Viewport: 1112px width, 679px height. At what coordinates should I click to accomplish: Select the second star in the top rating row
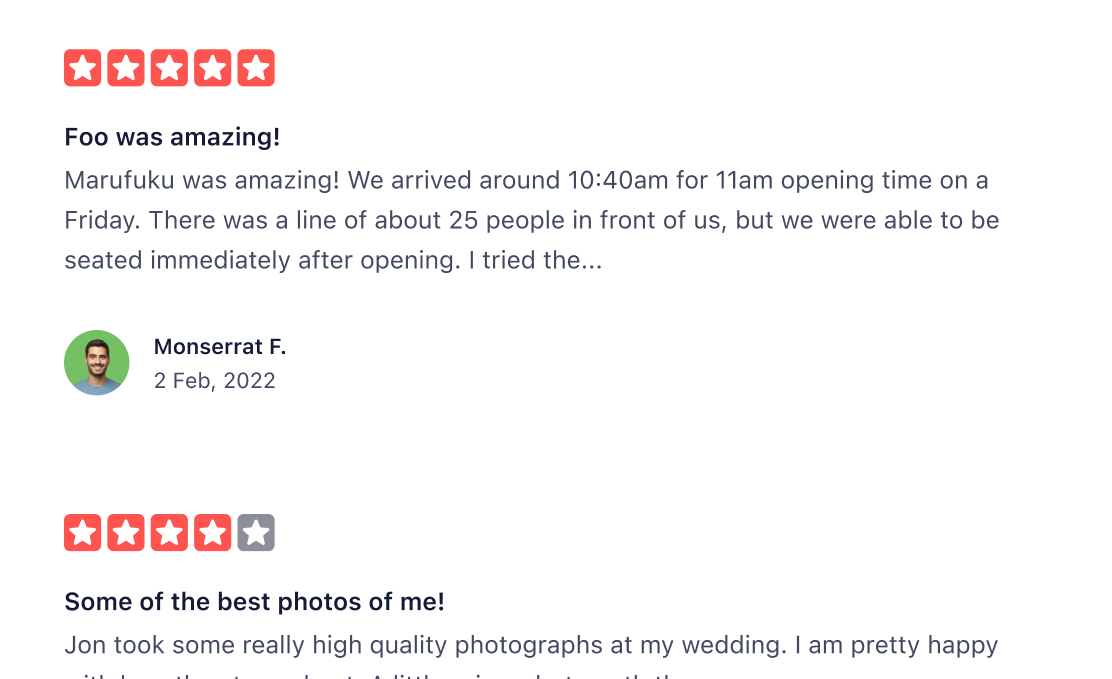click(126, 68)
